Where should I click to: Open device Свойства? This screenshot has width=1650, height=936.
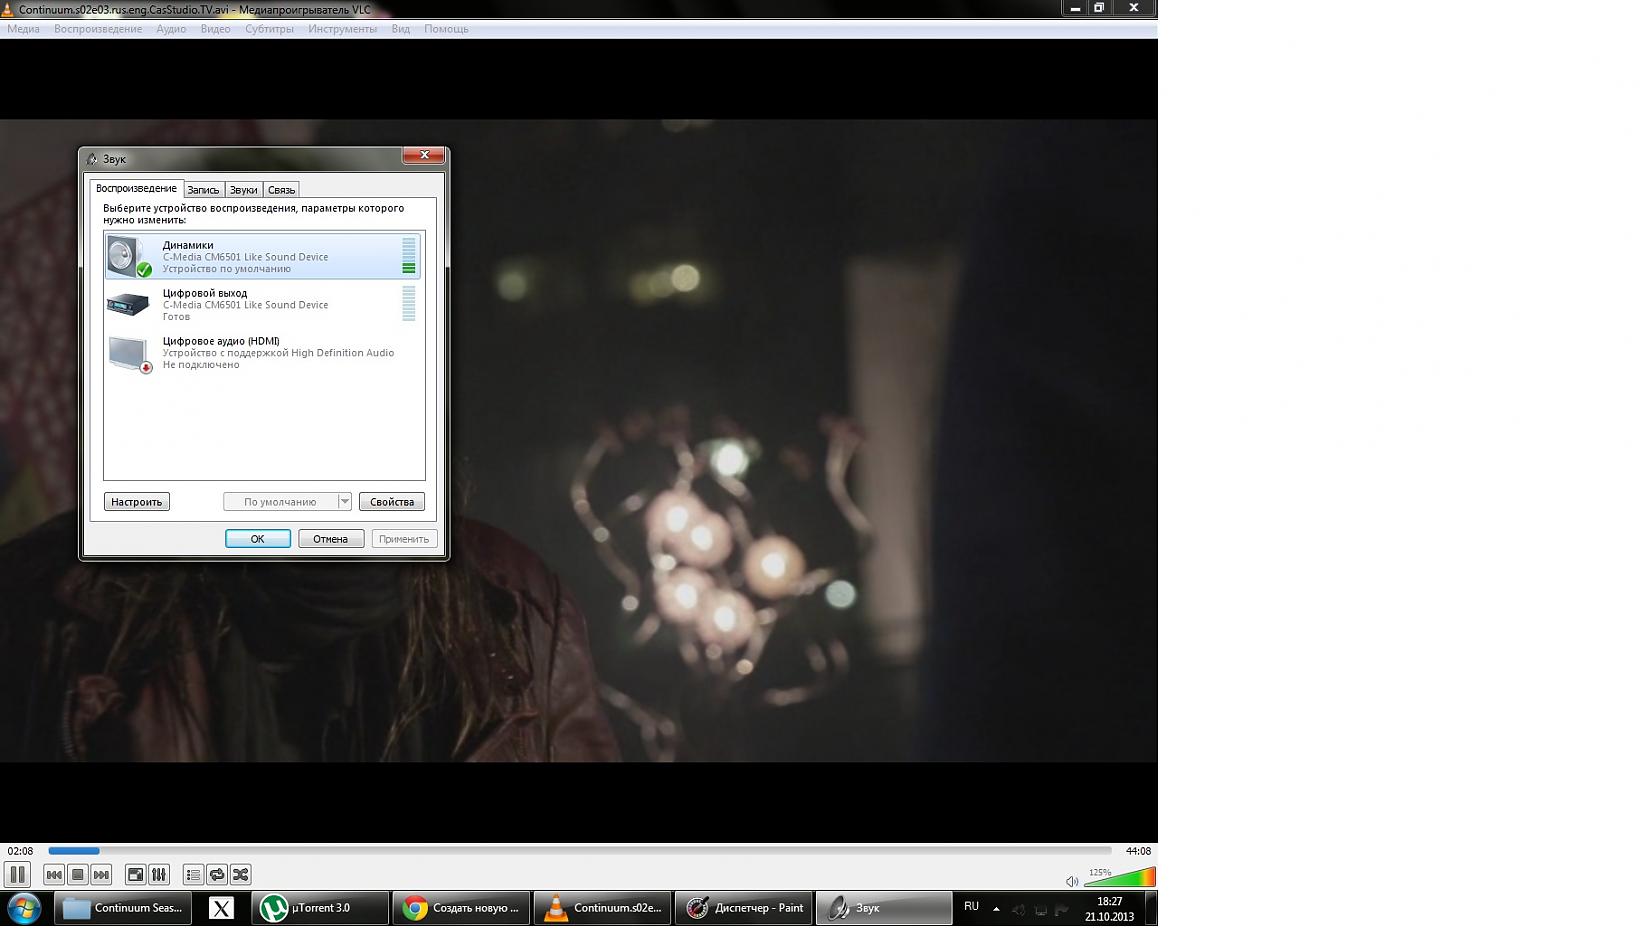click(x=392, y=502)
